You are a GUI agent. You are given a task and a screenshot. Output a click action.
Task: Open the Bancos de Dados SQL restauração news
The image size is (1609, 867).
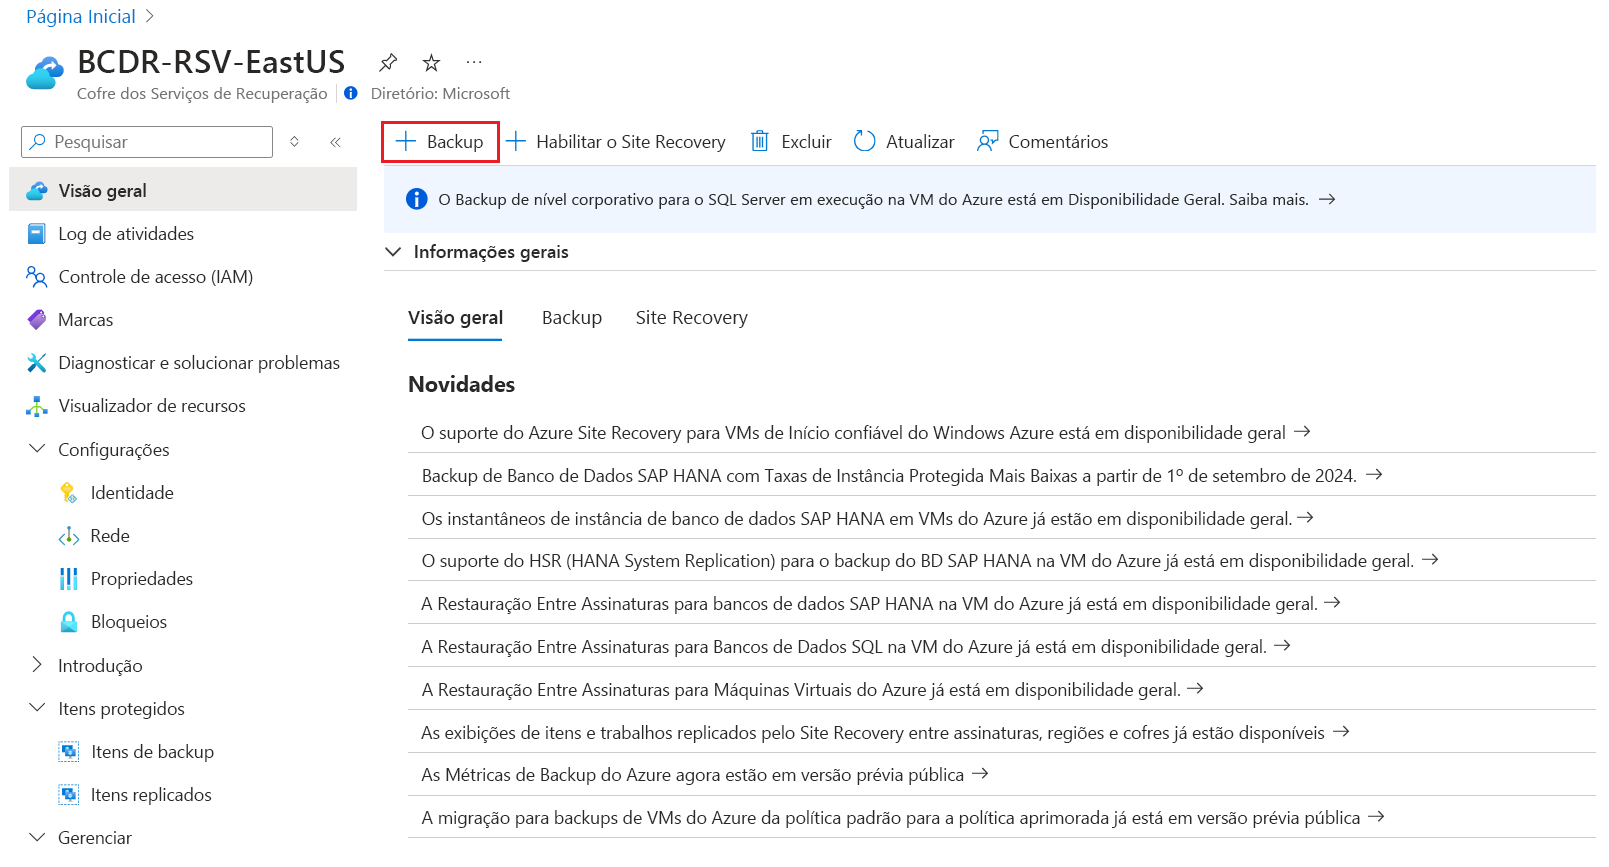[856, 647]
